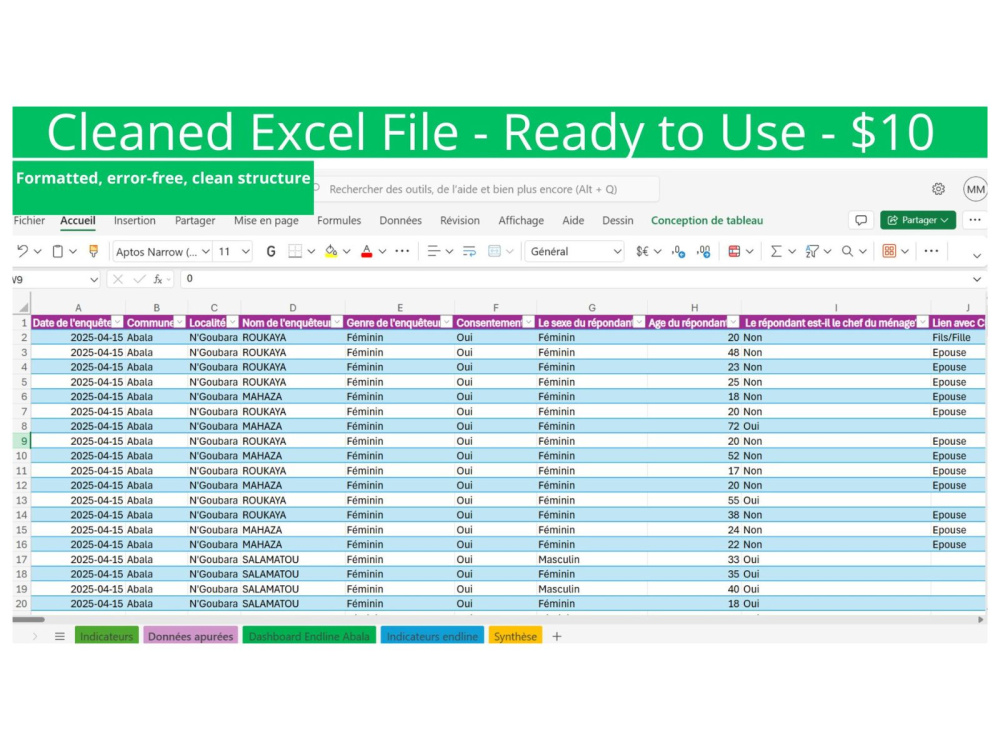Click the text alignment icon
Image resolution: width=1000 pixels, height=750 pixels.
point(434,251)
